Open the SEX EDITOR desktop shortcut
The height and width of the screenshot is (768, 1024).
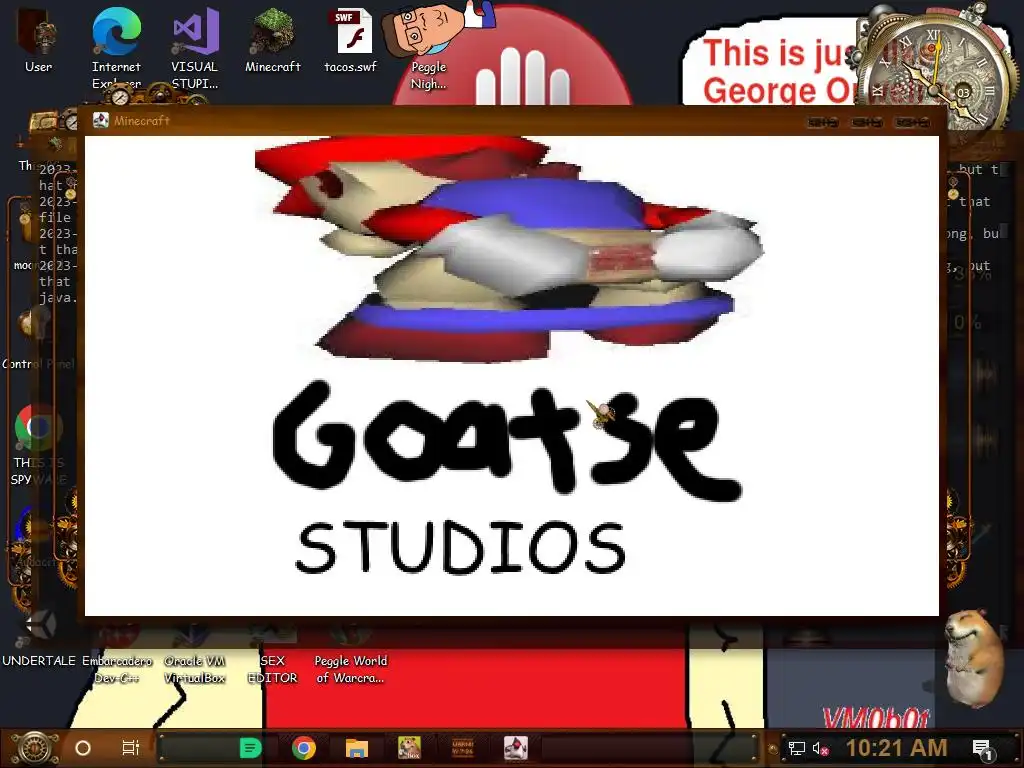272,653
